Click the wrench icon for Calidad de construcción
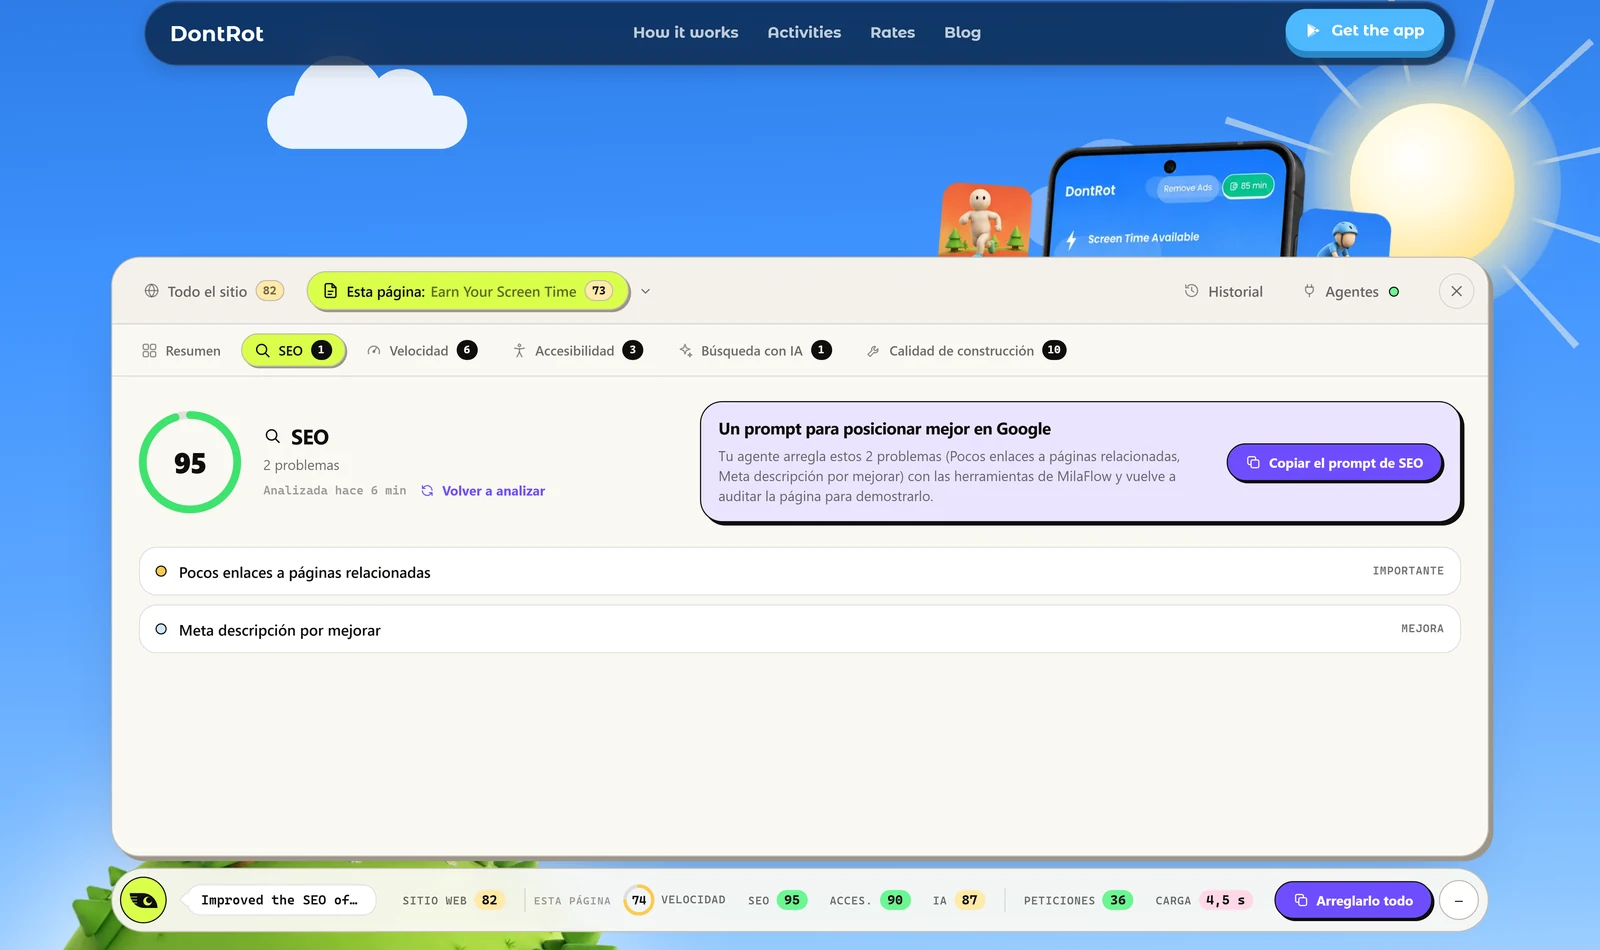Image resolution: width=1600 pixels, height=950 pixels. tap(873, 351)
